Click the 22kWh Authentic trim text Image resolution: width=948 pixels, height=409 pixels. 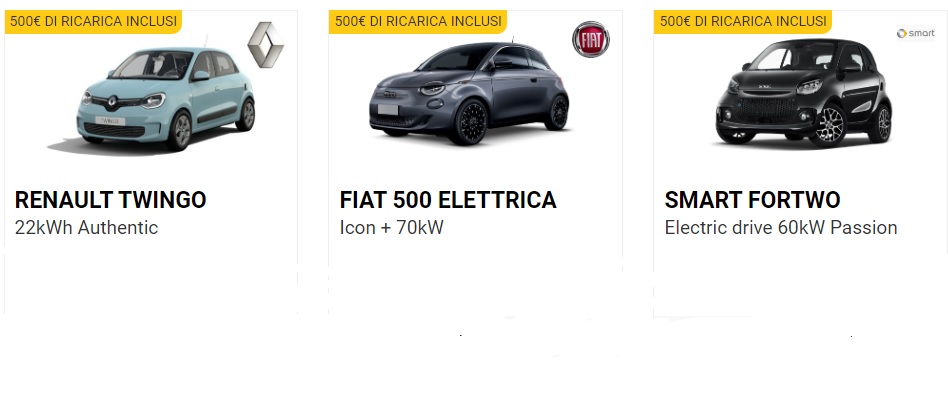(x=86, y=228)
